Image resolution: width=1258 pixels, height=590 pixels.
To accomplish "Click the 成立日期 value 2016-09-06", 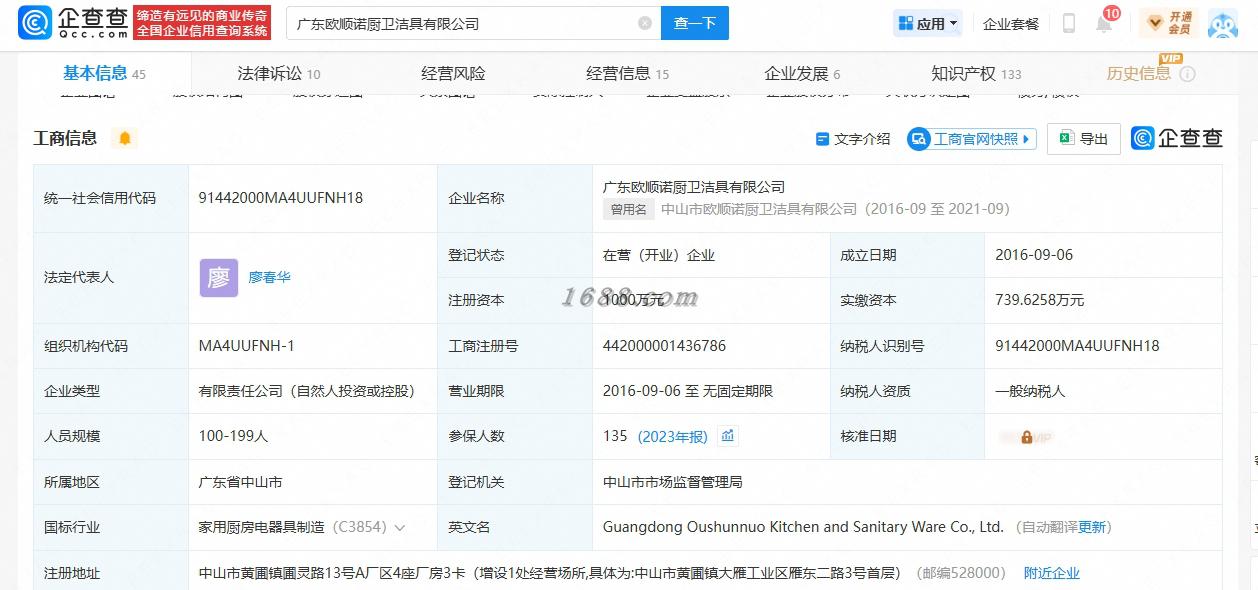I will 1034,255.
